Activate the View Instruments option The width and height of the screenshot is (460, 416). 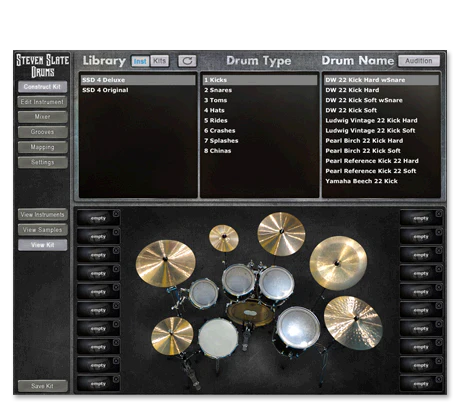[43, 215]
